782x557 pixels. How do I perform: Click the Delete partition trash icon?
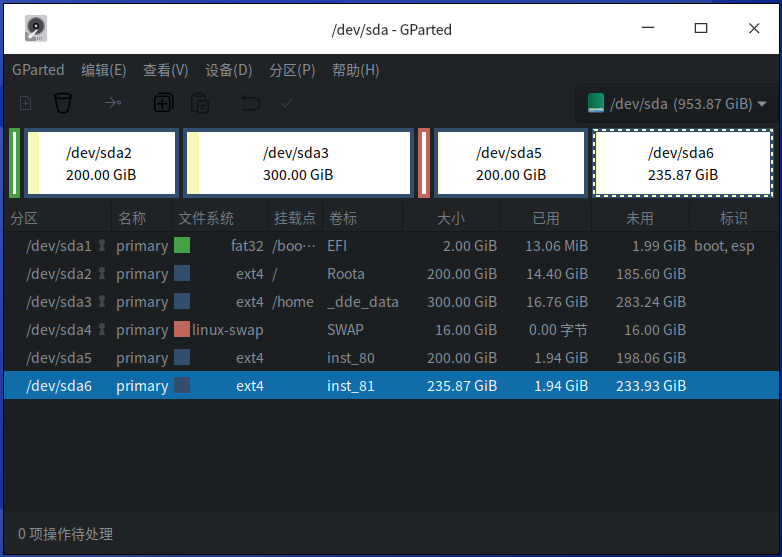pyautogui.click(x=63, y=103)
